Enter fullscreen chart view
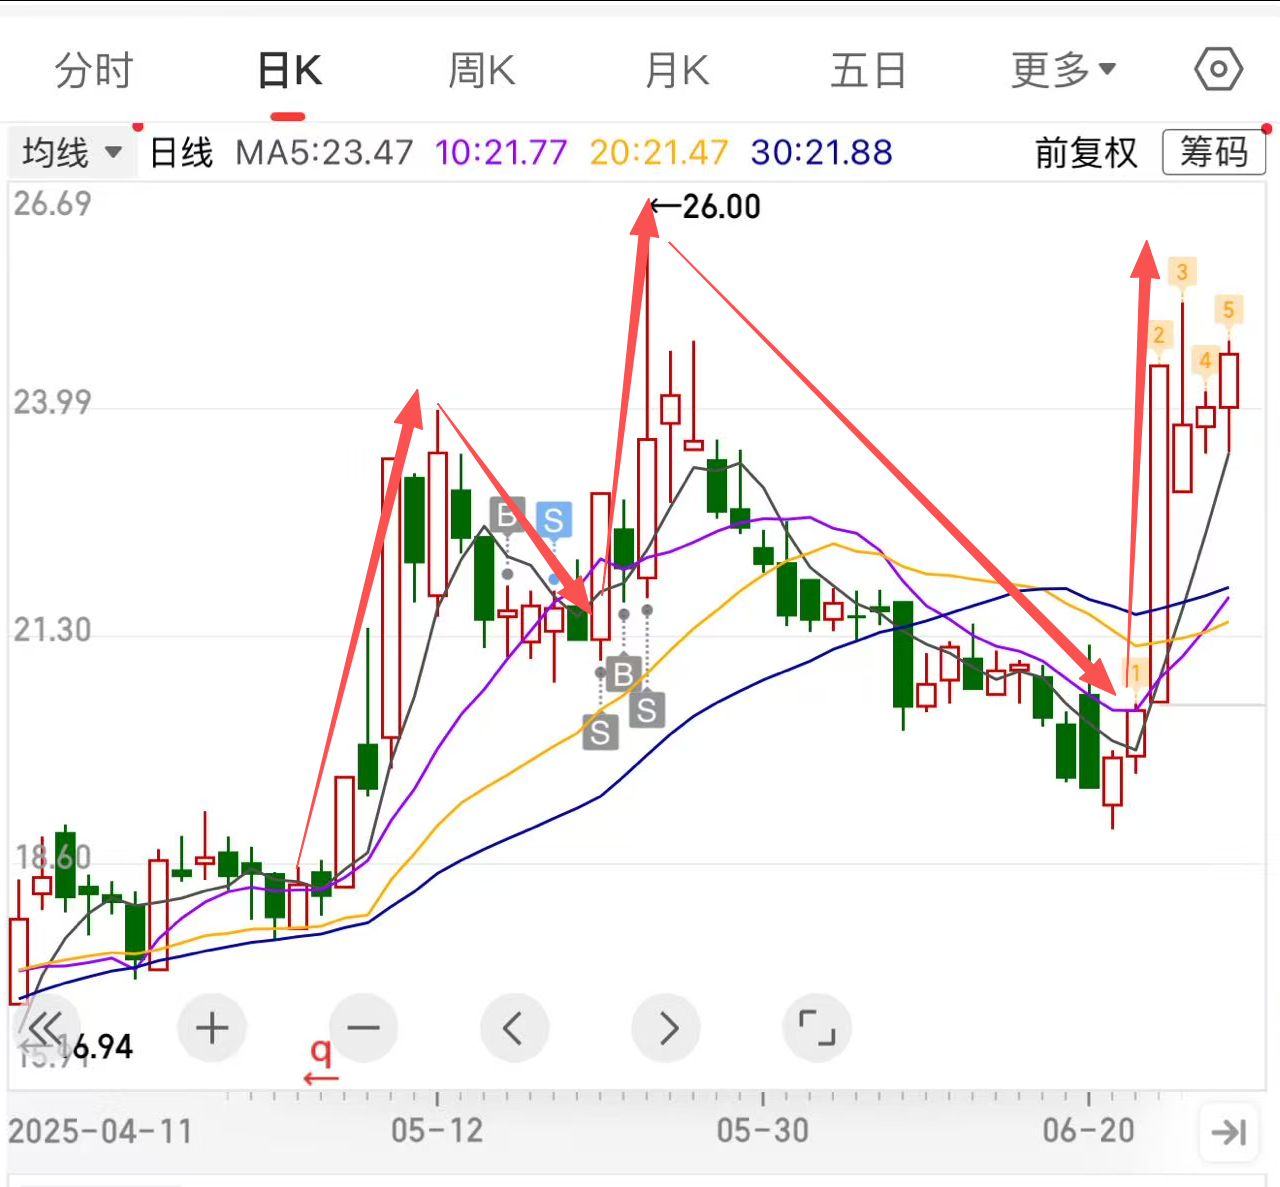Image resolution: width=1280 pixels, height=1187 pixels. pyautogui.click(x=816, y=1028)
